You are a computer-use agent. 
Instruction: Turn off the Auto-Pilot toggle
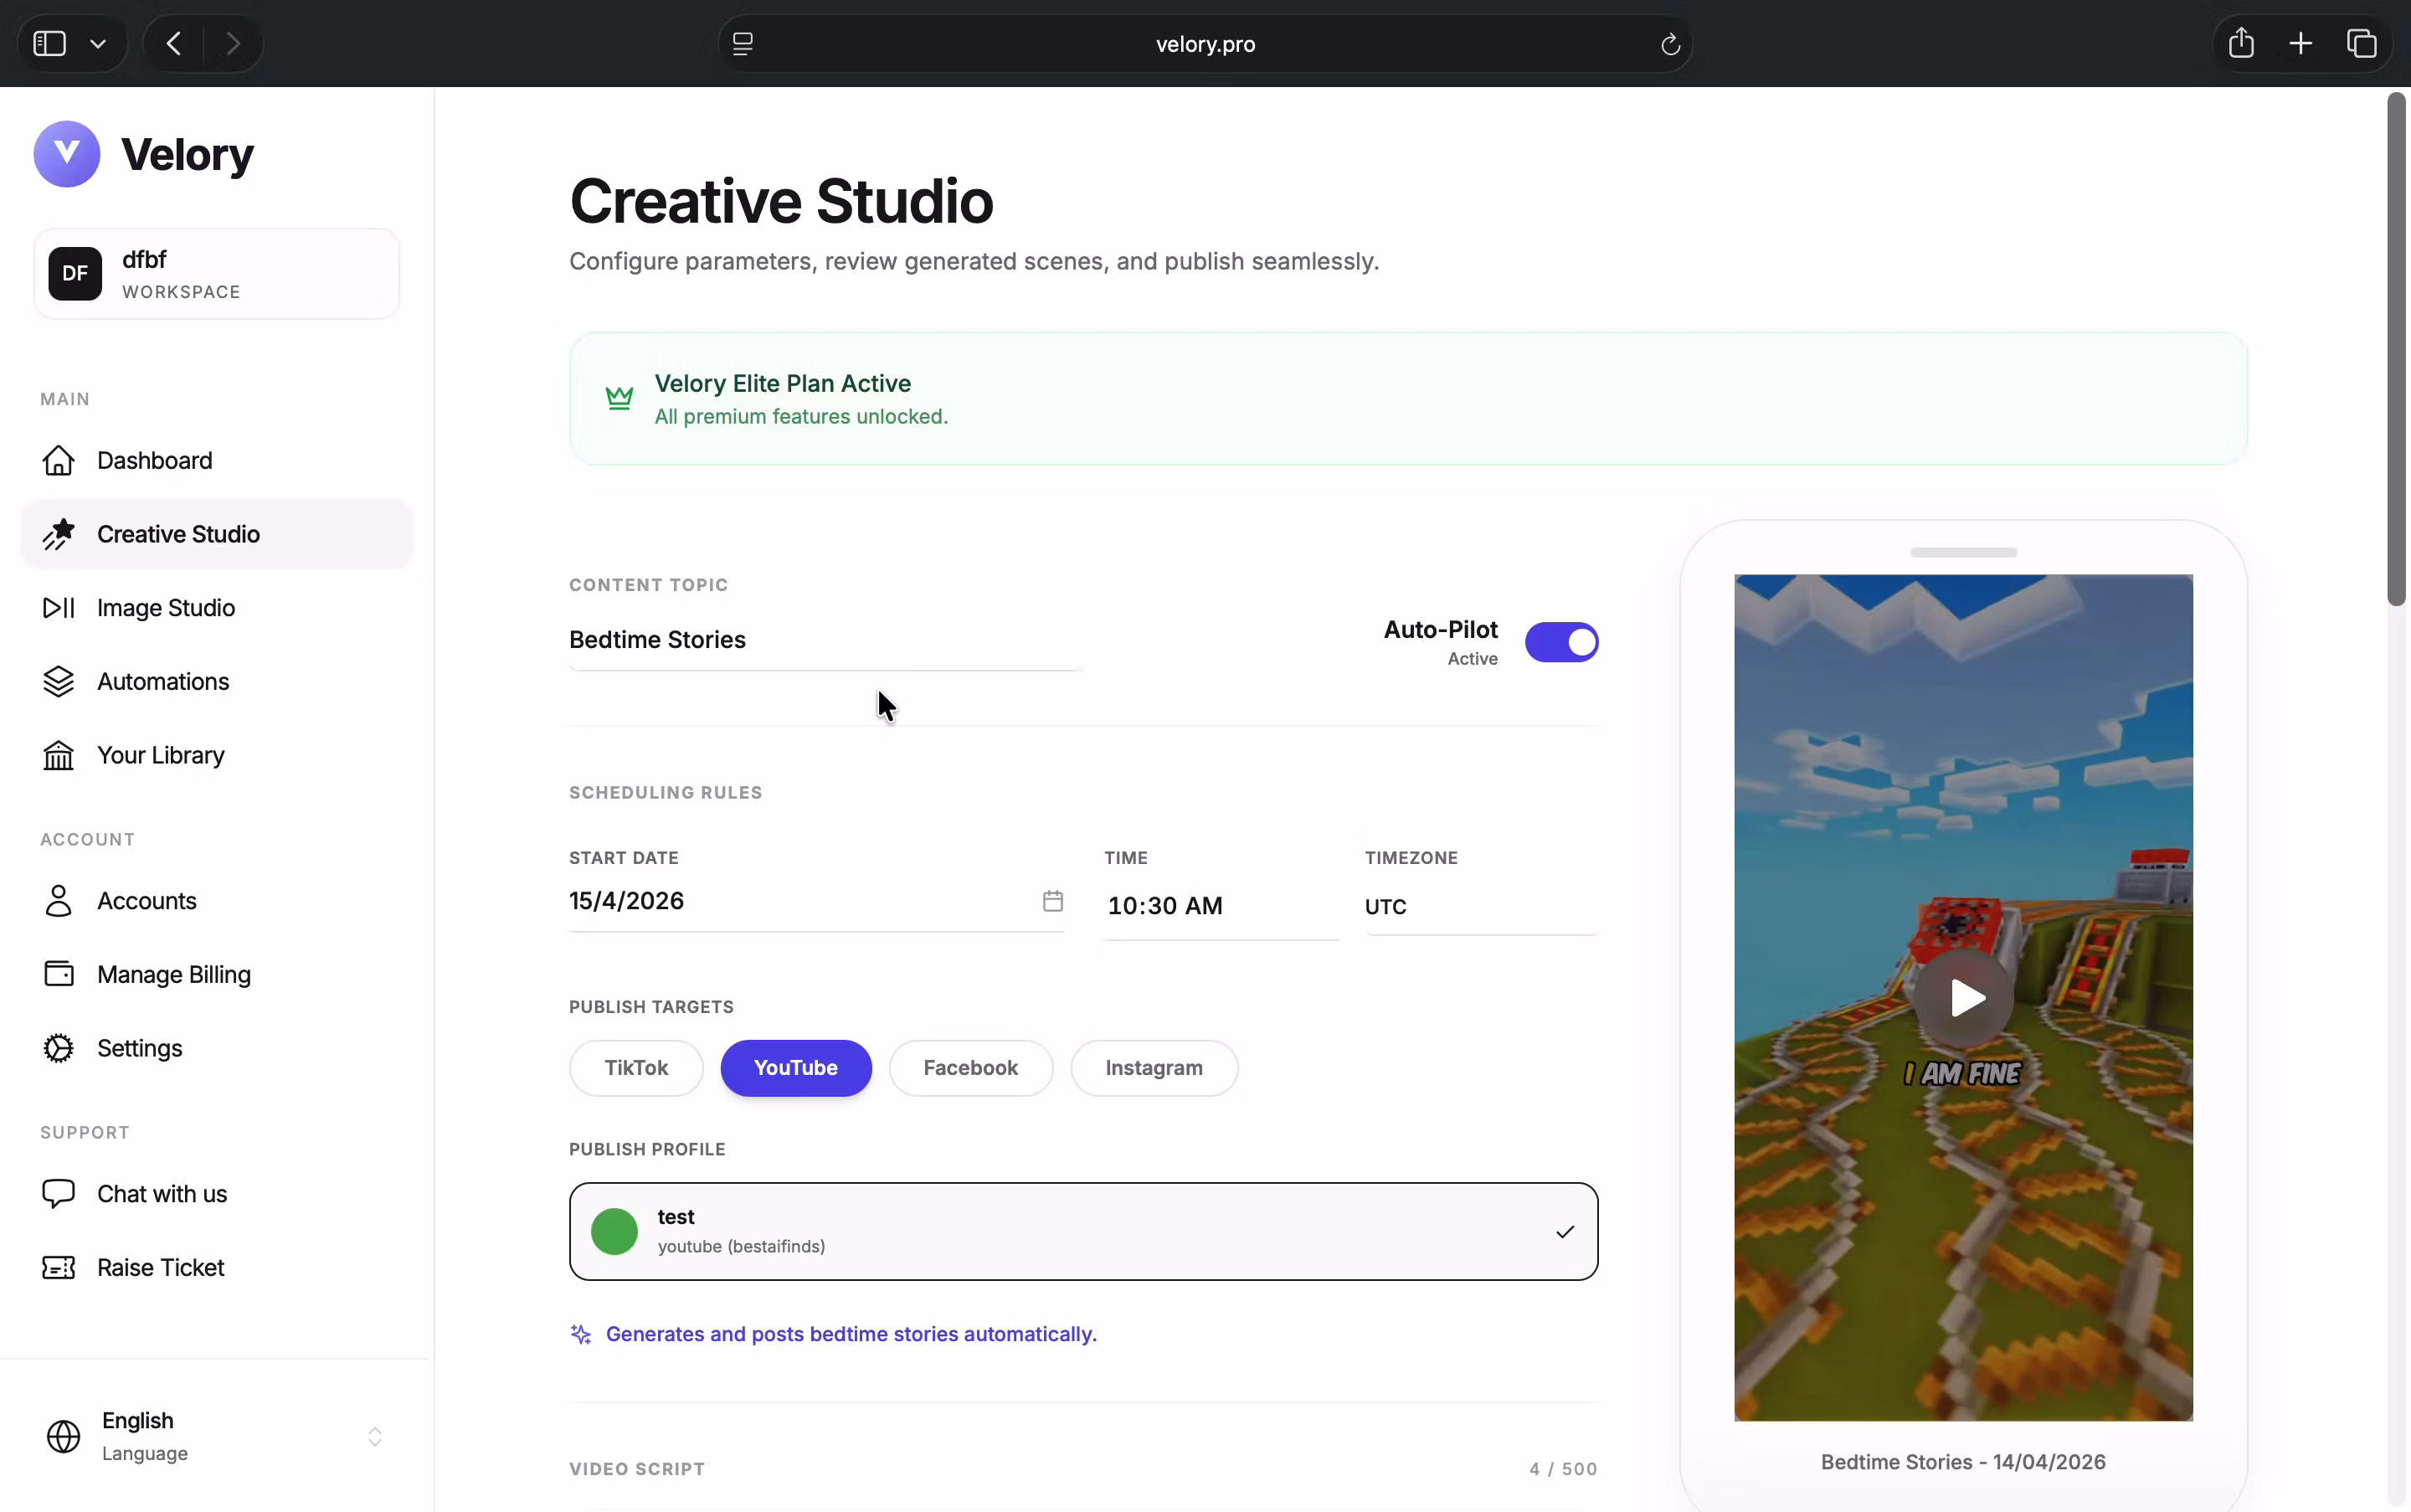tap(1561, 642)
